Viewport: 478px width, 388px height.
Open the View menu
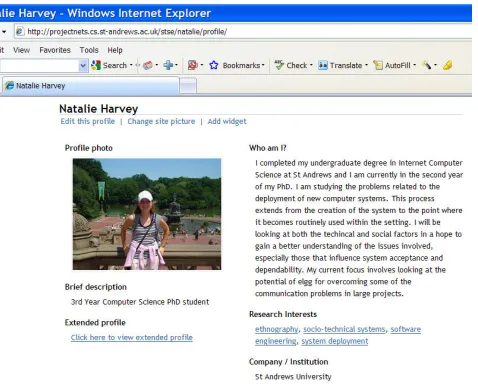pos(21,50)
